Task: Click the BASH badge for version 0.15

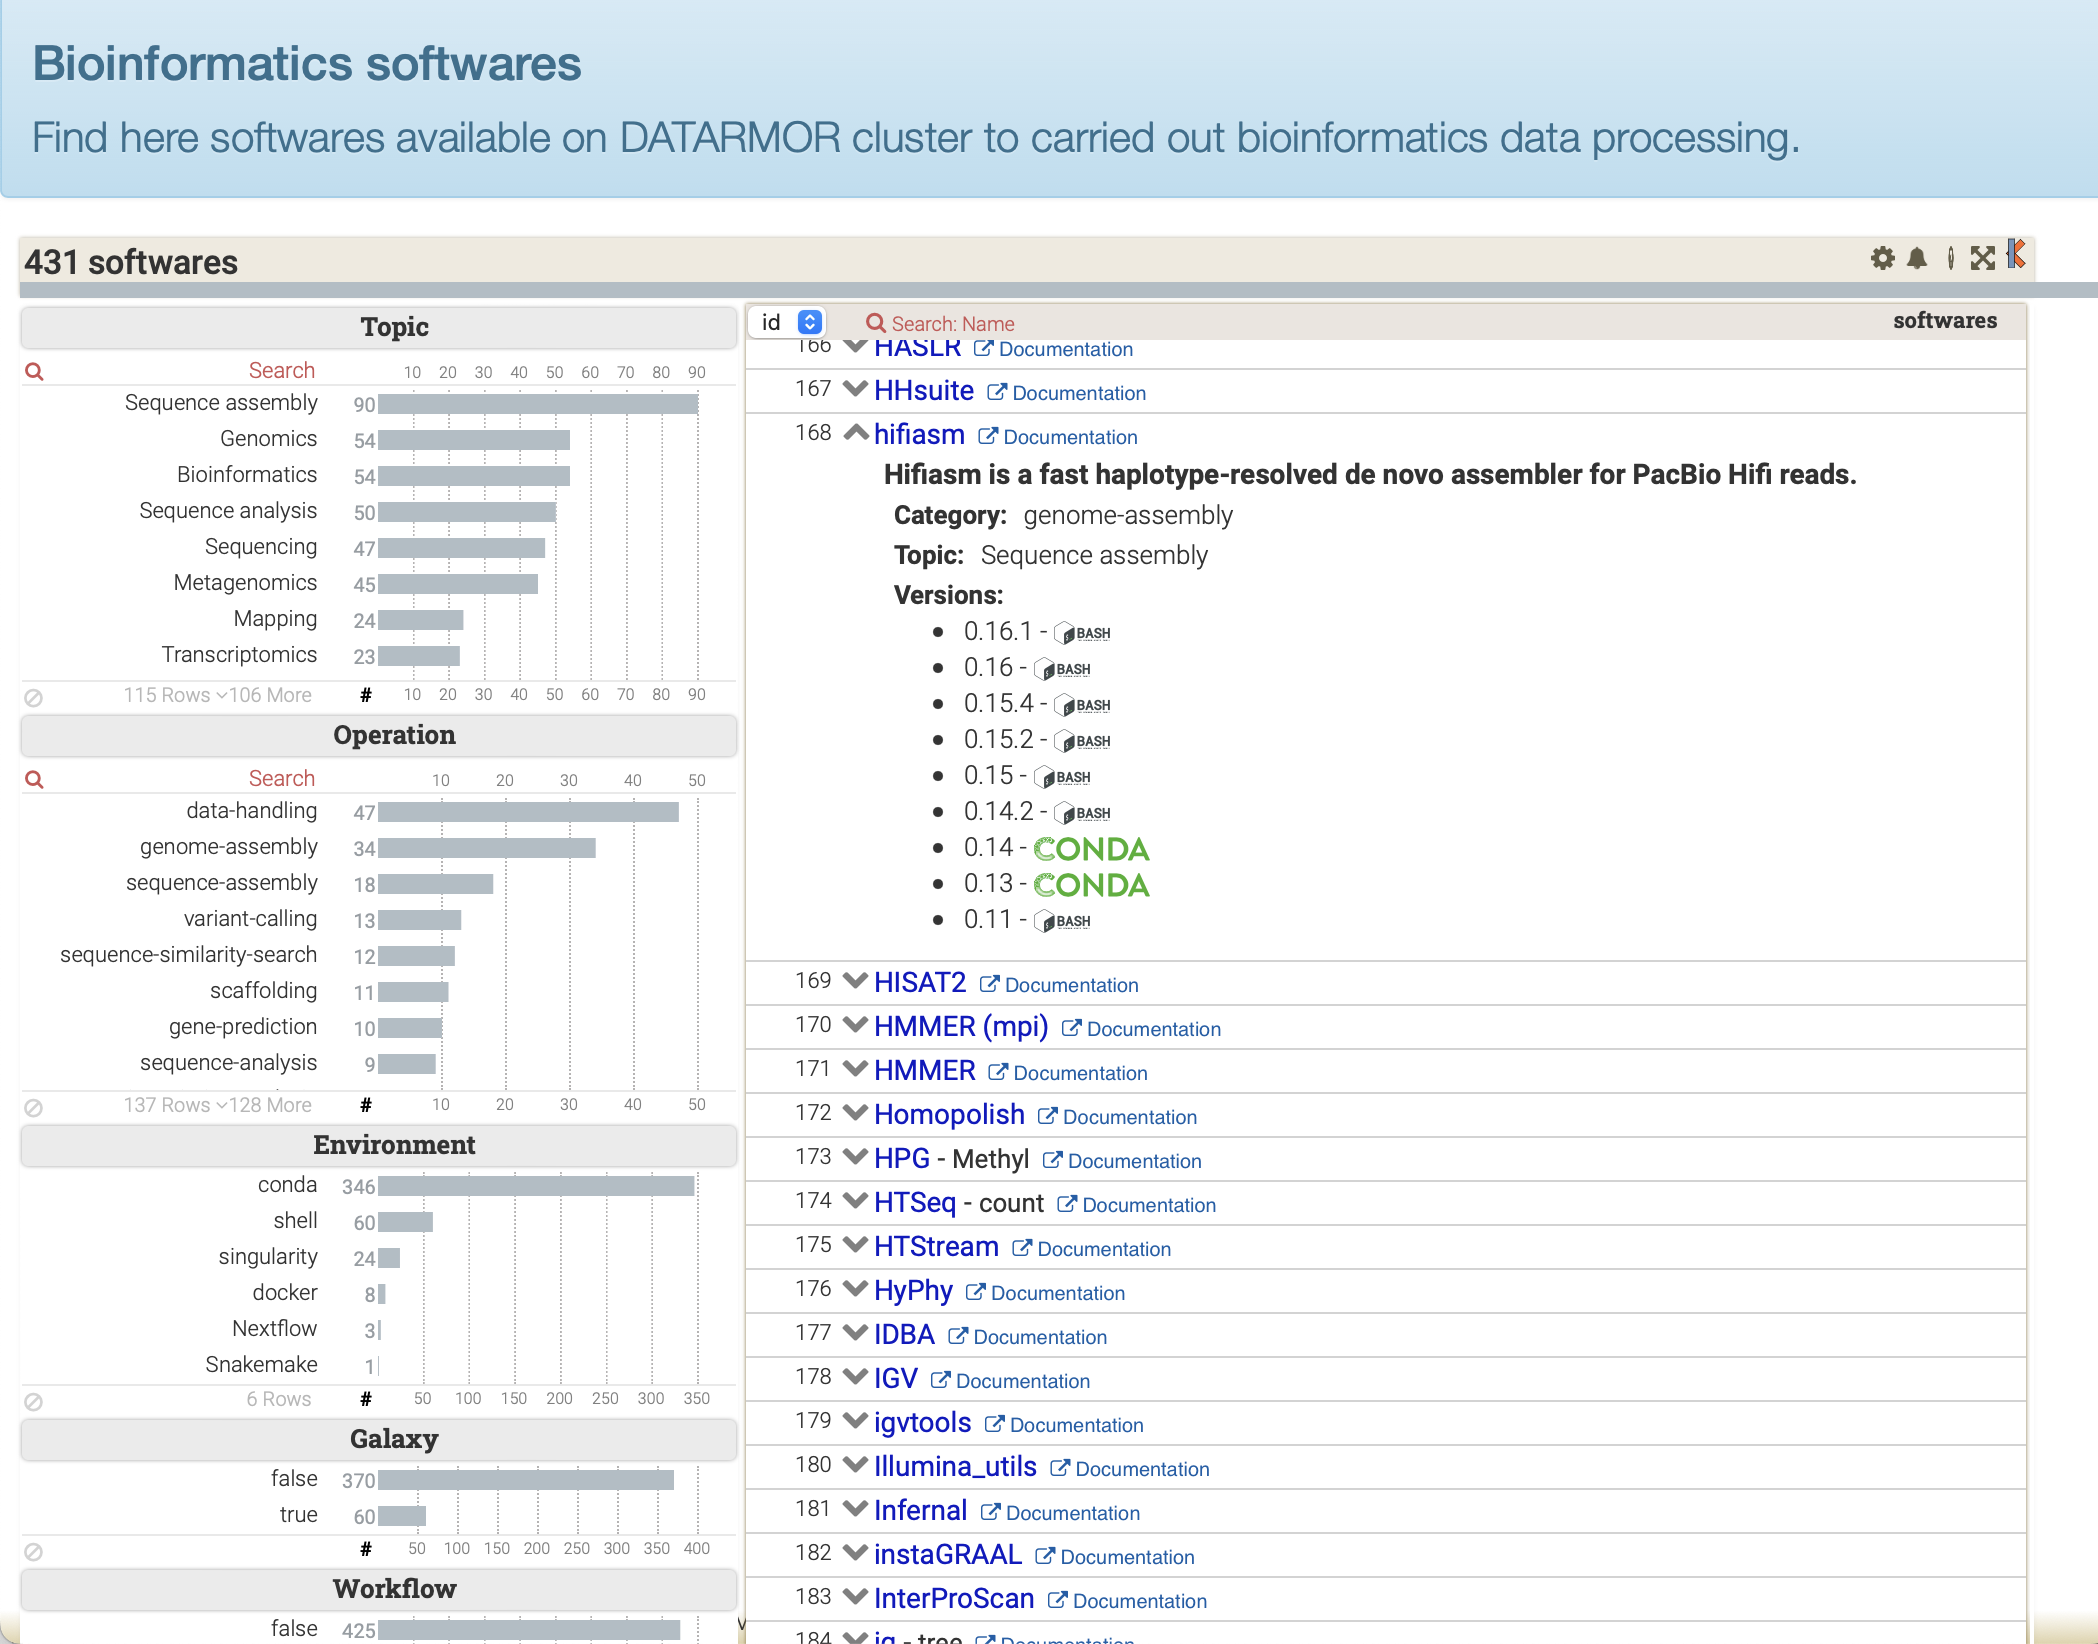Action: (1062, 777)
